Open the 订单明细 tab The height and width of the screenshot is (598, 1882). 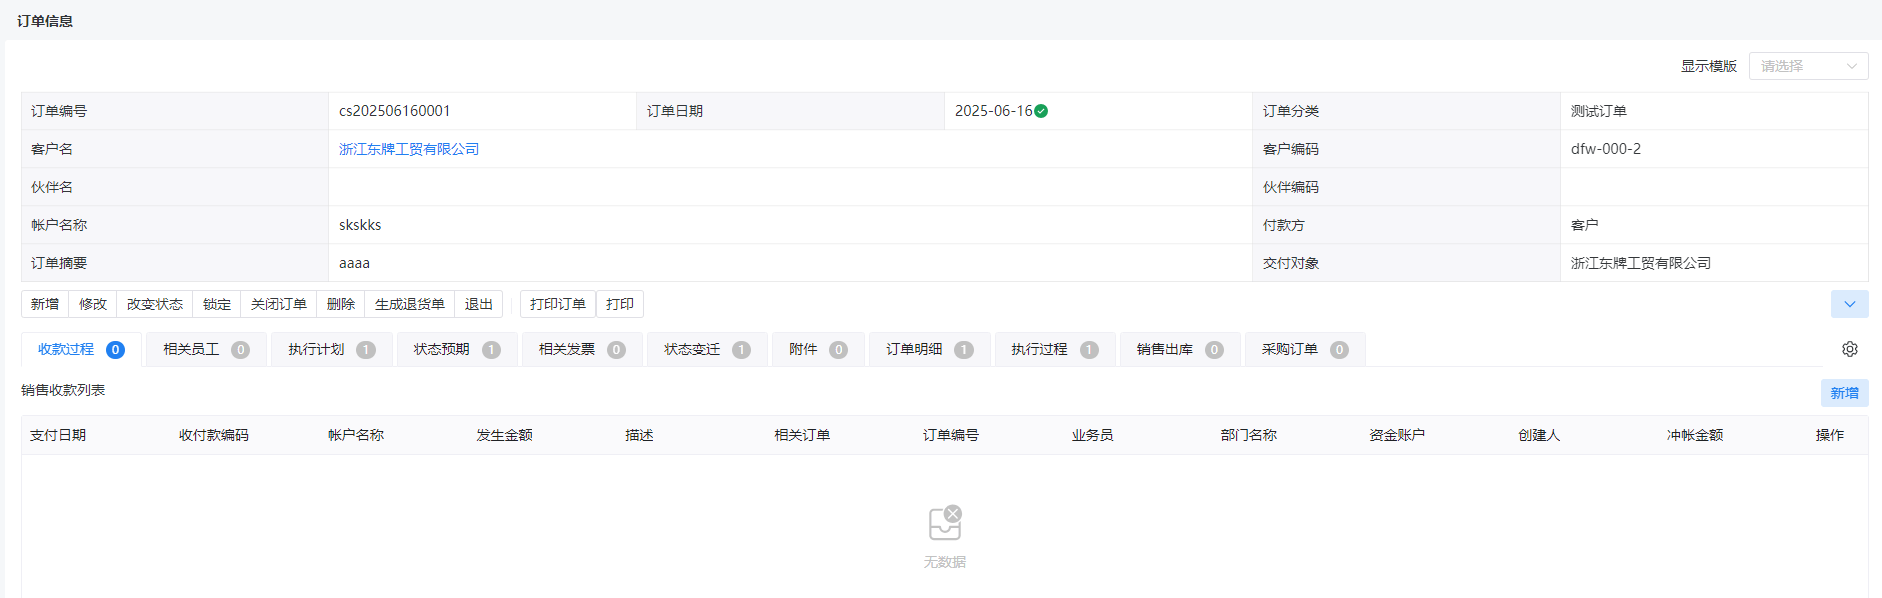click(929, 349)
